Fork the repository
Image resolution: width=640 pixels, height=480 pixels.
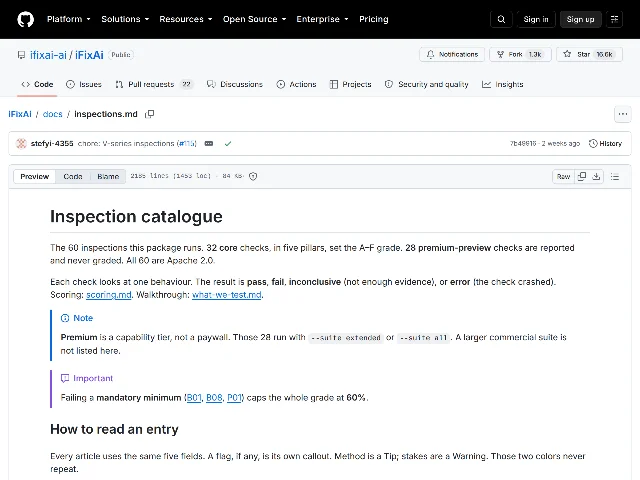coord(520,54)
